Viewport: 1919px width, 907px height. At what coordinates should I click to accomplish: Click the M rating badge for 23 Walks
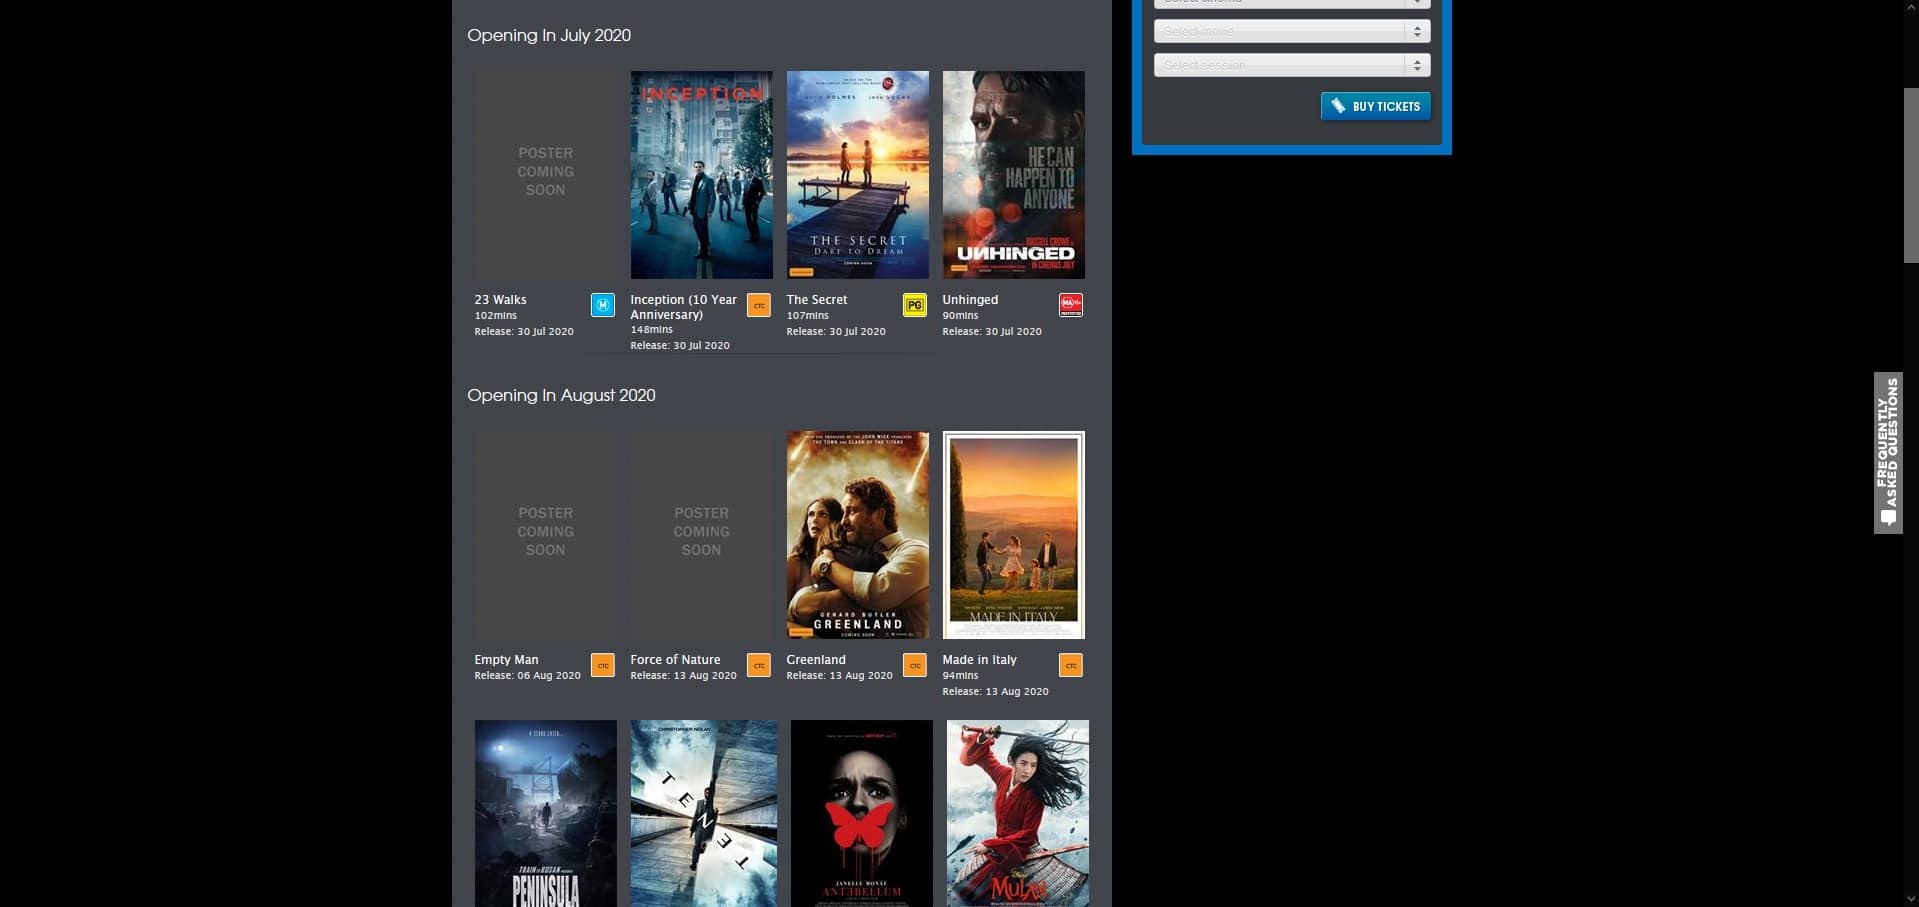click(602, 305)
